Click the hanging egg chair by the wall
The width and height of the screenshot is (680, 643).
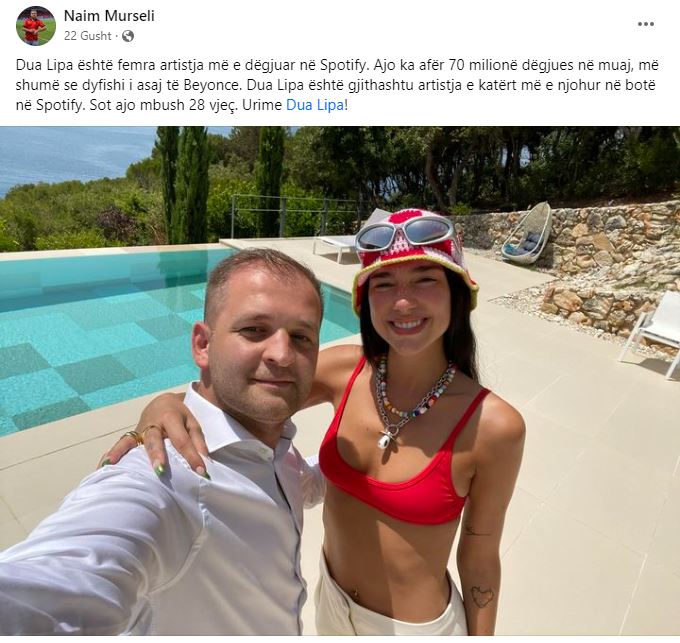526,234
